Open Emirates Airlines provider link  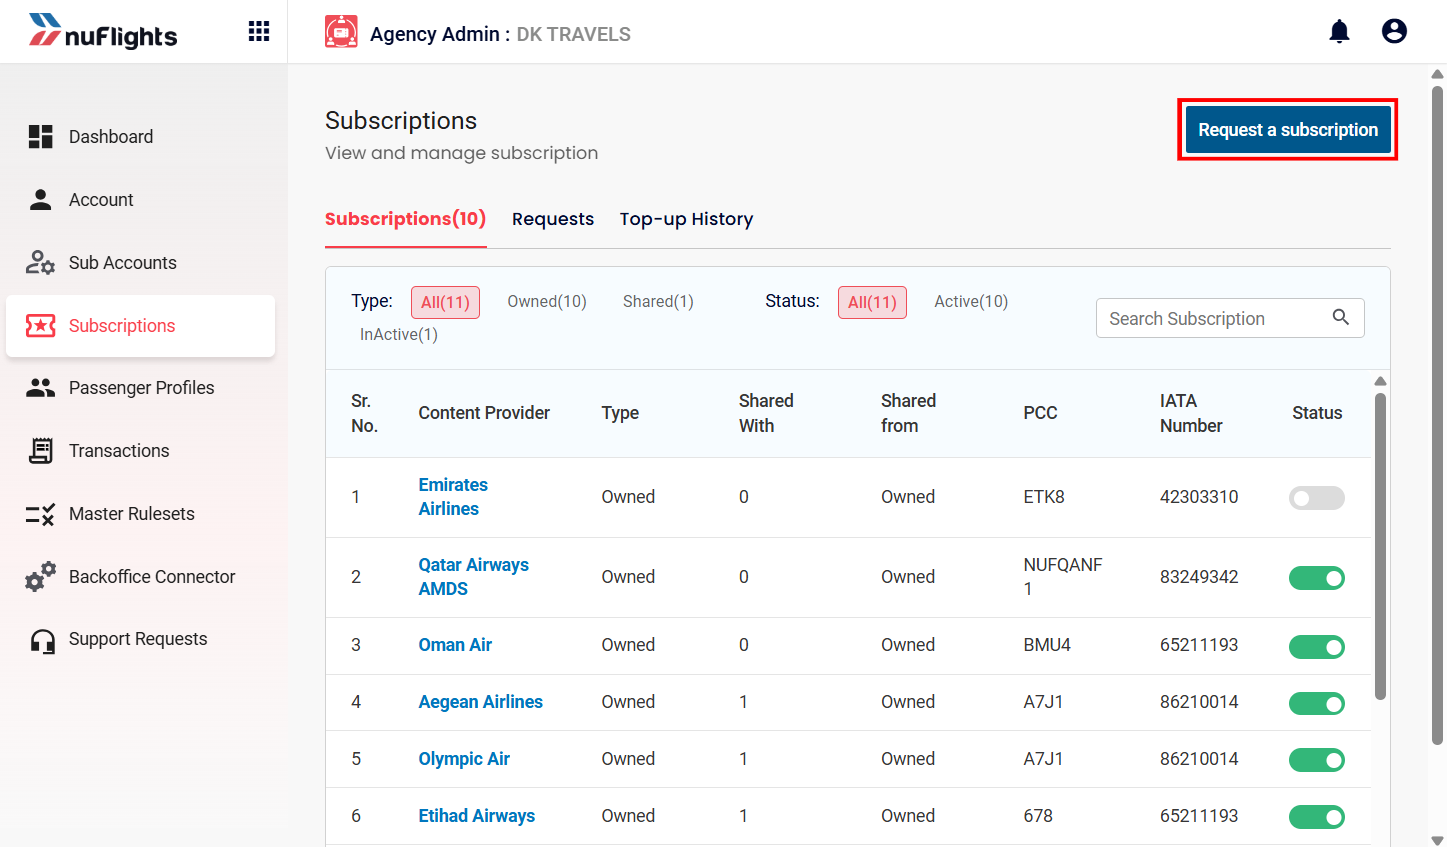pos(453,497)
